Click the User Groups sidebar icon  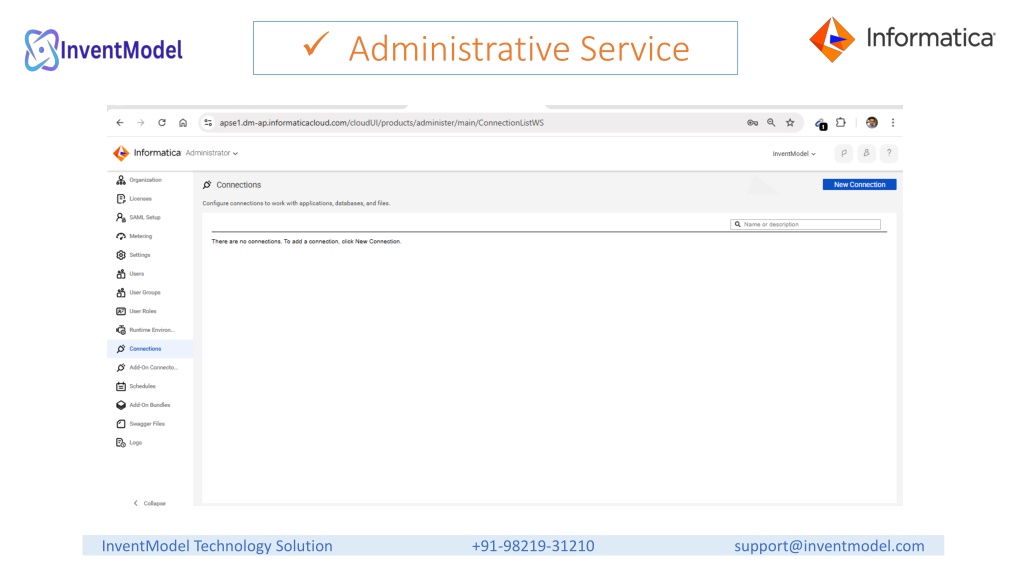[x=121, y=293]
